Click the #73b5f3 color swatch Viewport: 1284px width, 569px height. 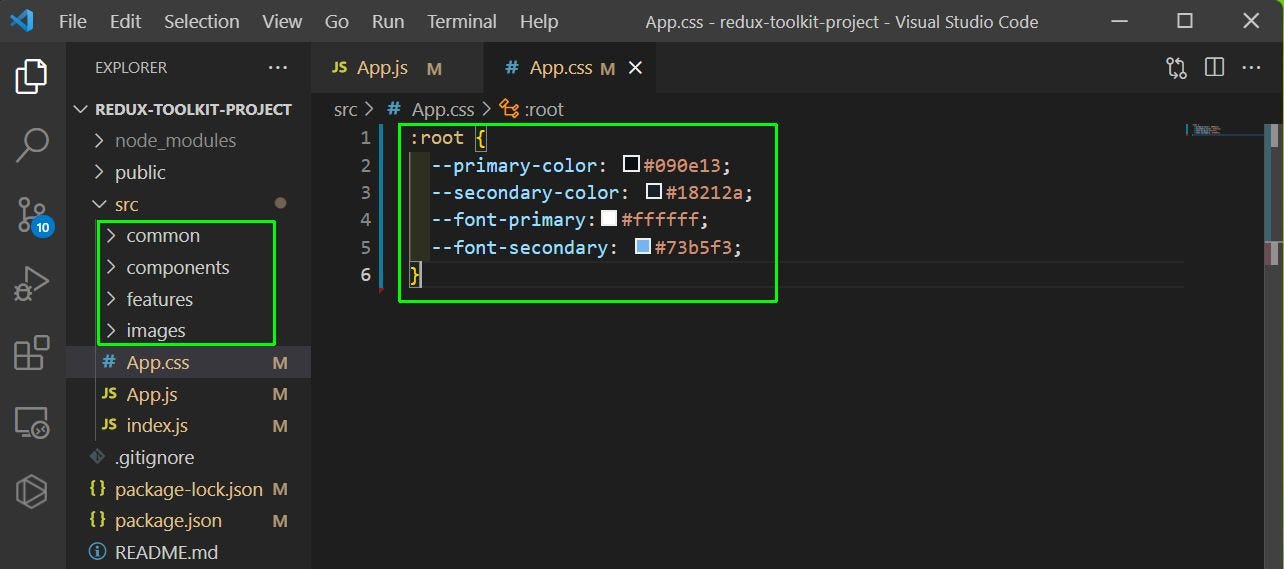[x=643, y=247]
